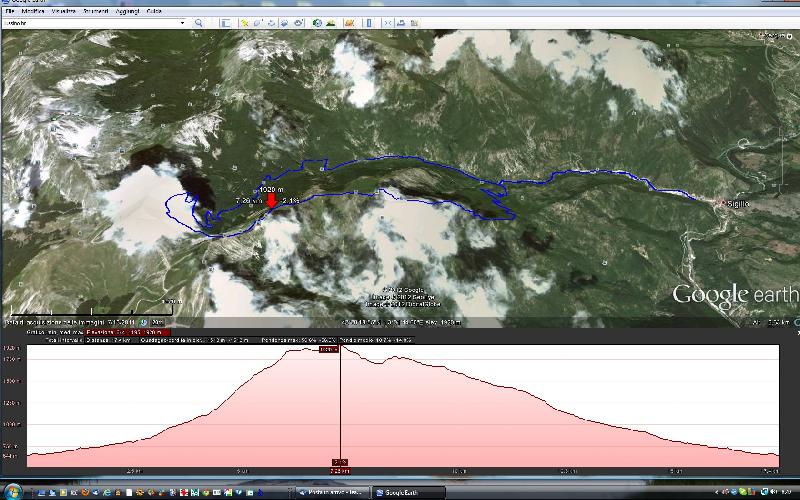Click the Windows Start button

[13, 492]
